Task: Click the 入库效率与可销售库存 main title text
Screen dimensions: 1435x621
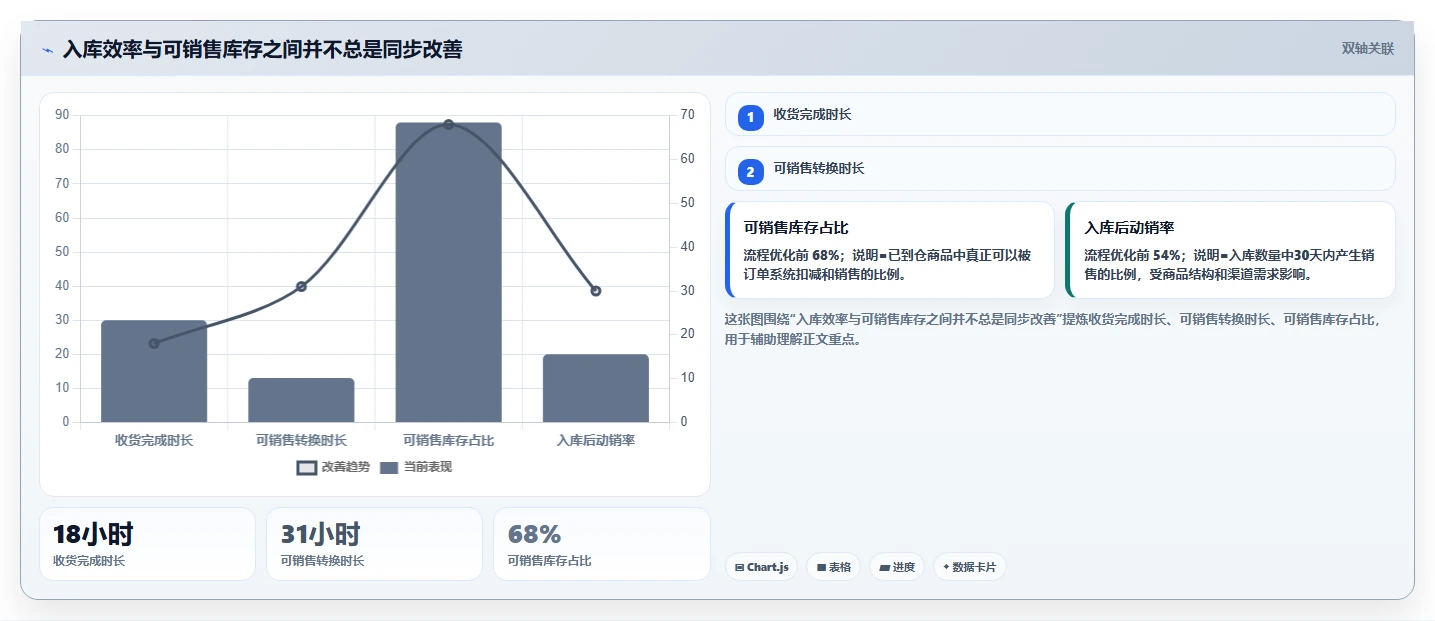Action: click(262, 50)
